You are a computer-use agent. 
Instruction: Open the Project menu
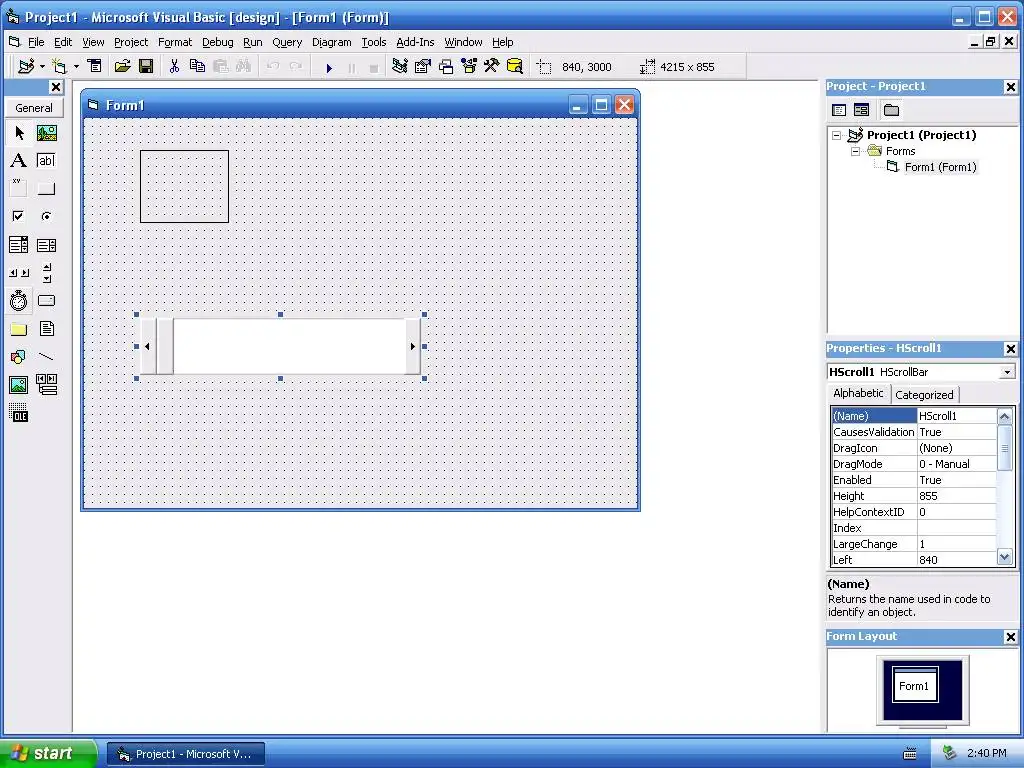[131, 42]
